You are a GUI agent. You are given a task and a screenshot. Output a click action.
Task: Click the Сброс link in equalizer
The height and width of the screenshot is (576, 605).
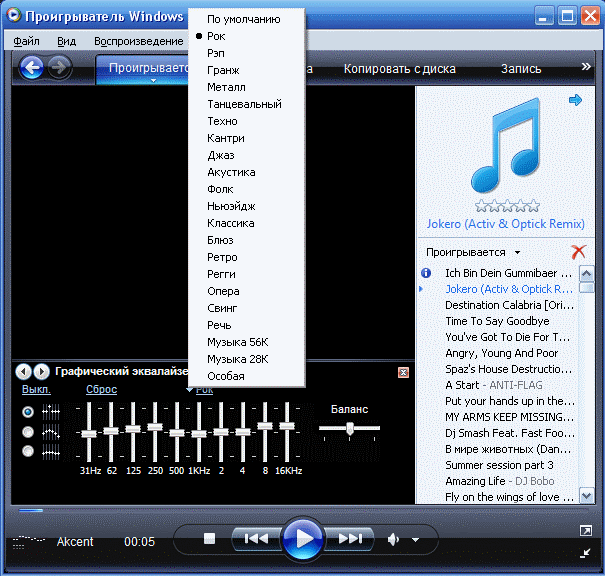[x=102, y=390]
